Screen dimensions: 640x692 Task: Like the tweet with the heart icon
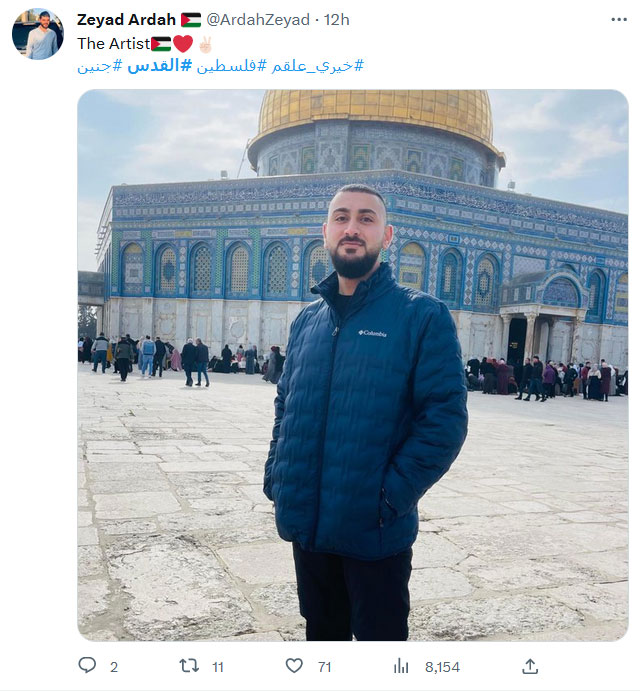point(294,666)
